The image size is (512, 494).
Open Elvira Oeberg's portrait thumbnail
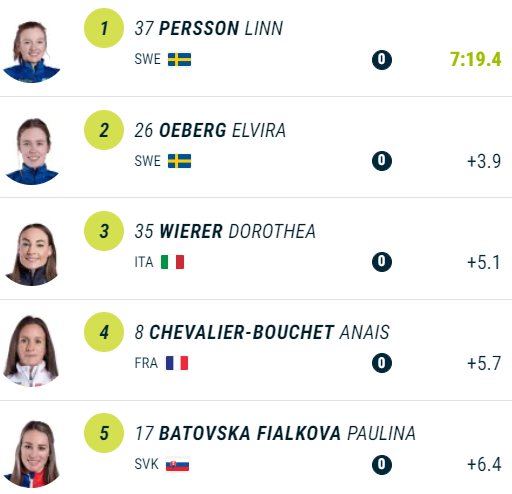(x=32, y=152)
